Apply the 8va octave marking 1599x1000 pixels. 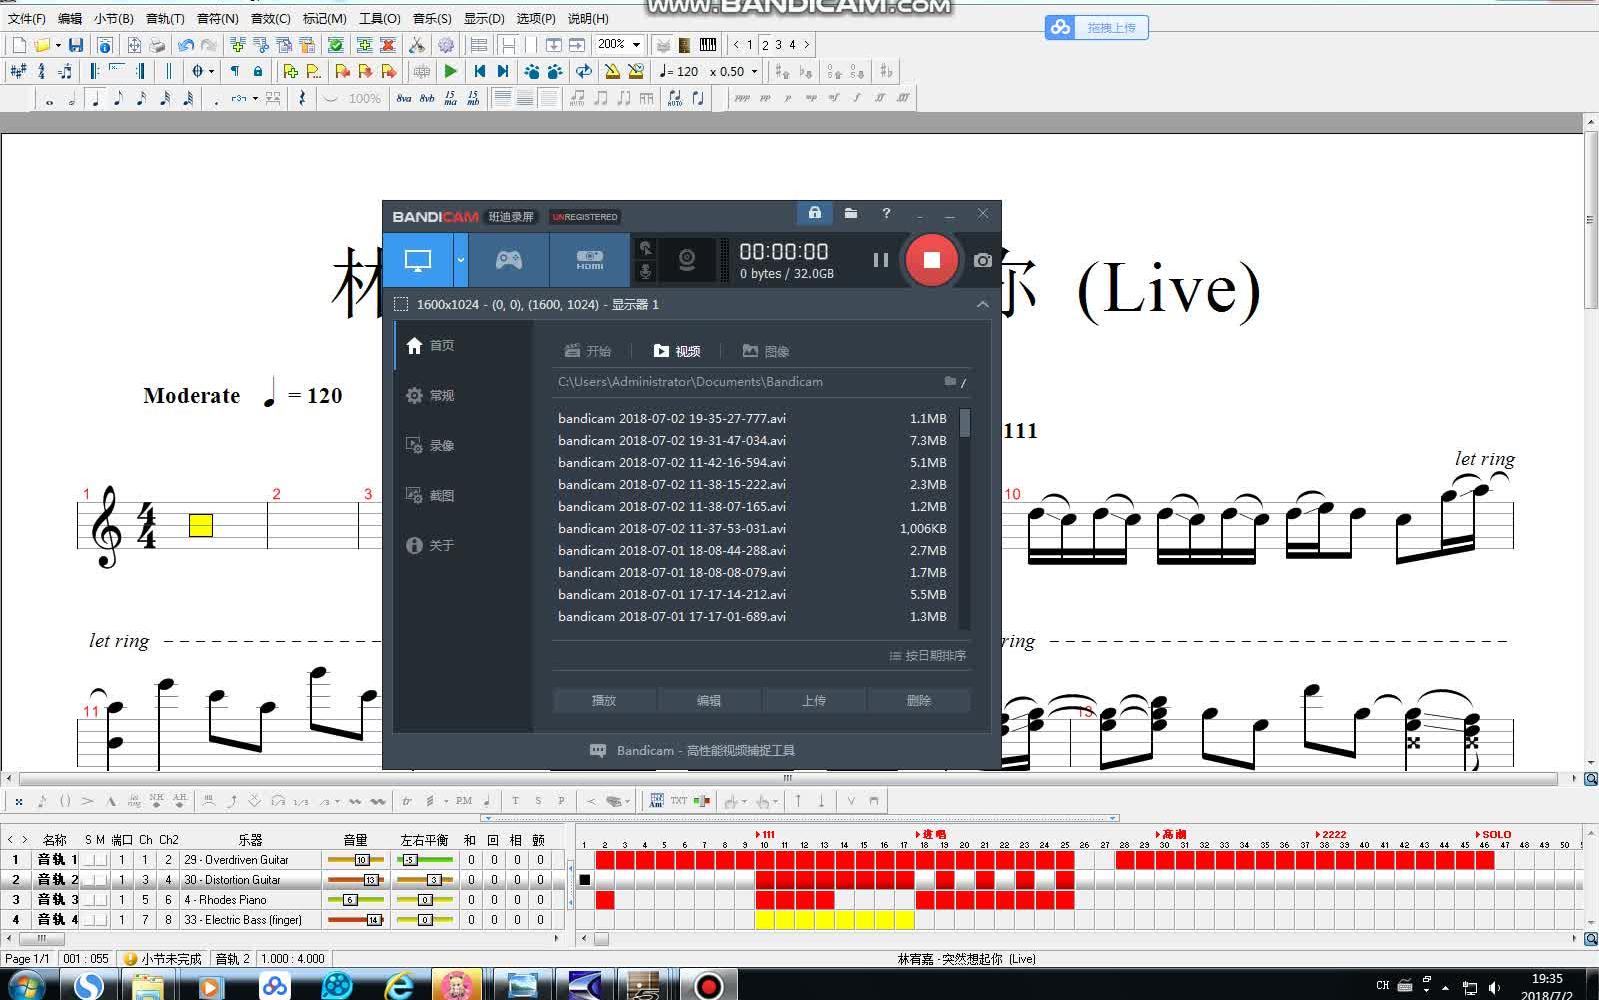coord(403,98)
